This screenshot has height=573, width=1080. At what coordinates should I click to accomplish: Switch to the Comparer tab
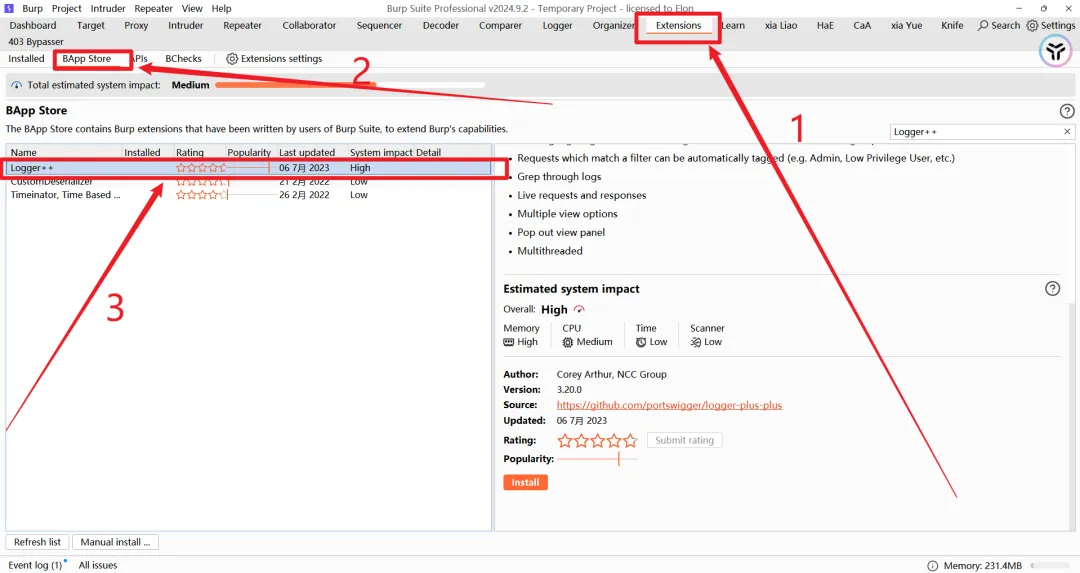point(501,25)
